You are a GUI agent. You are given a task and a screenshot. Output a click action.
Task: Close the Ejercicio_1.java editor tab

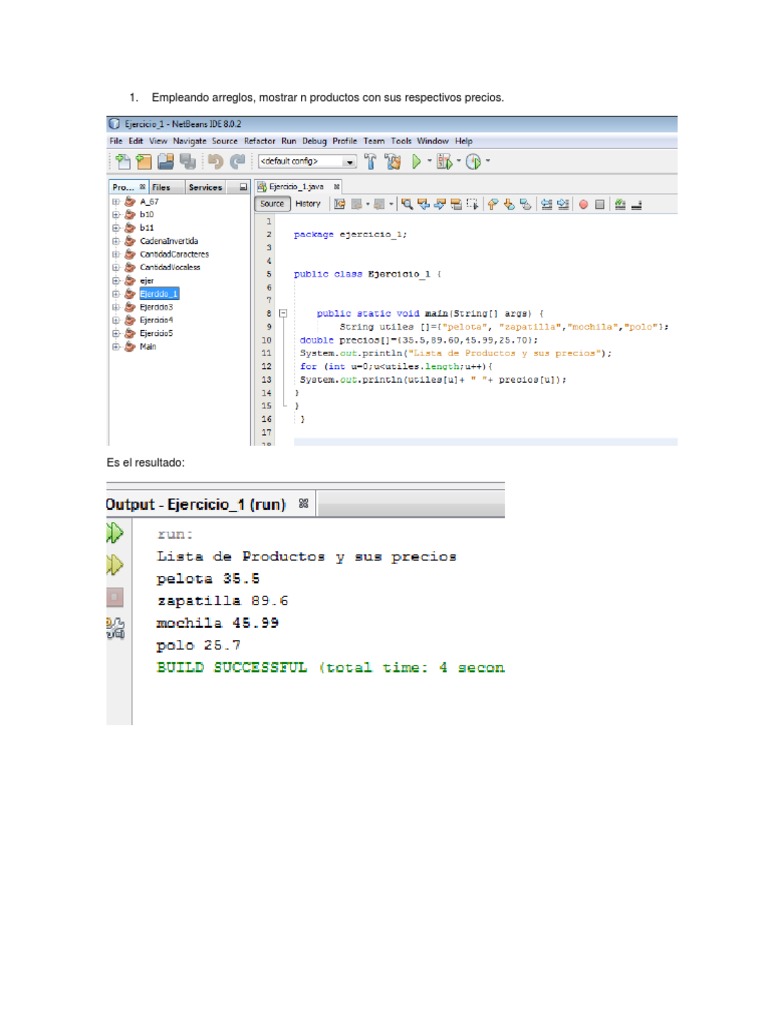[337, 186]
